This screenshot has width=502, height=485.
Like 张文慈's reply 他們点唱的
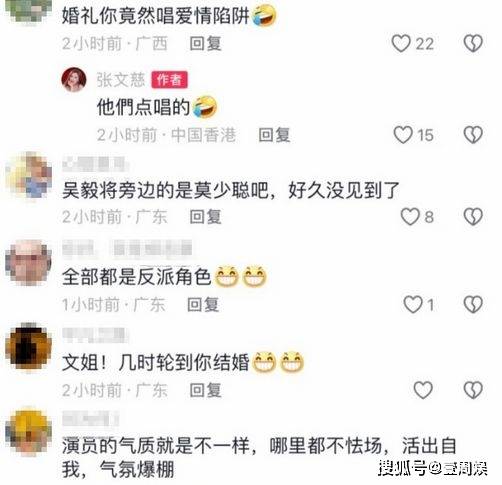[x=403, y=135]
